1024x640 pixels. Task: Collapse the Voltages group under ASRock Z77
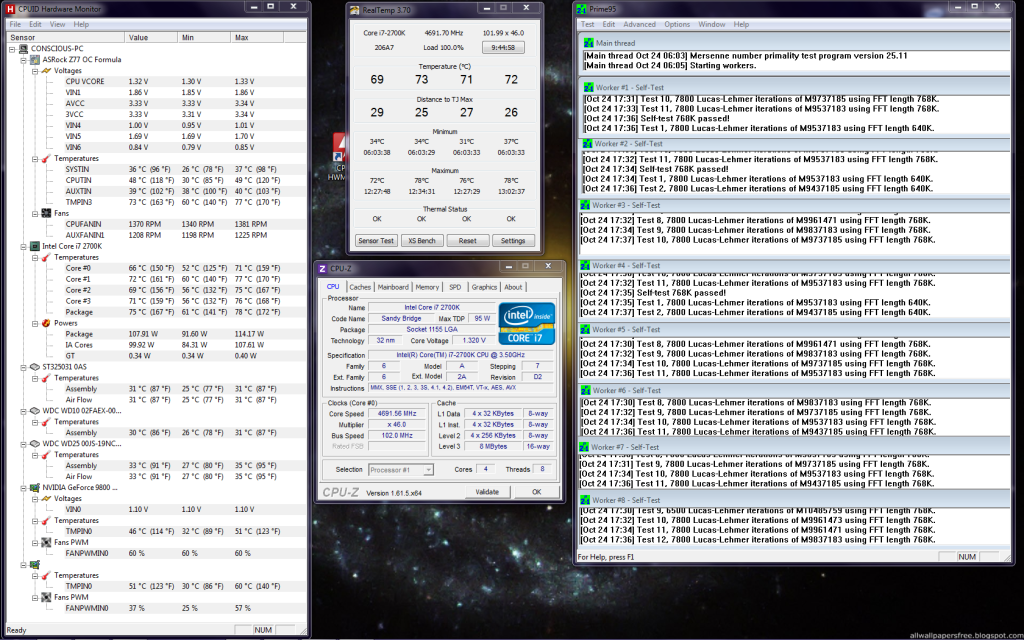coord(35,71)
